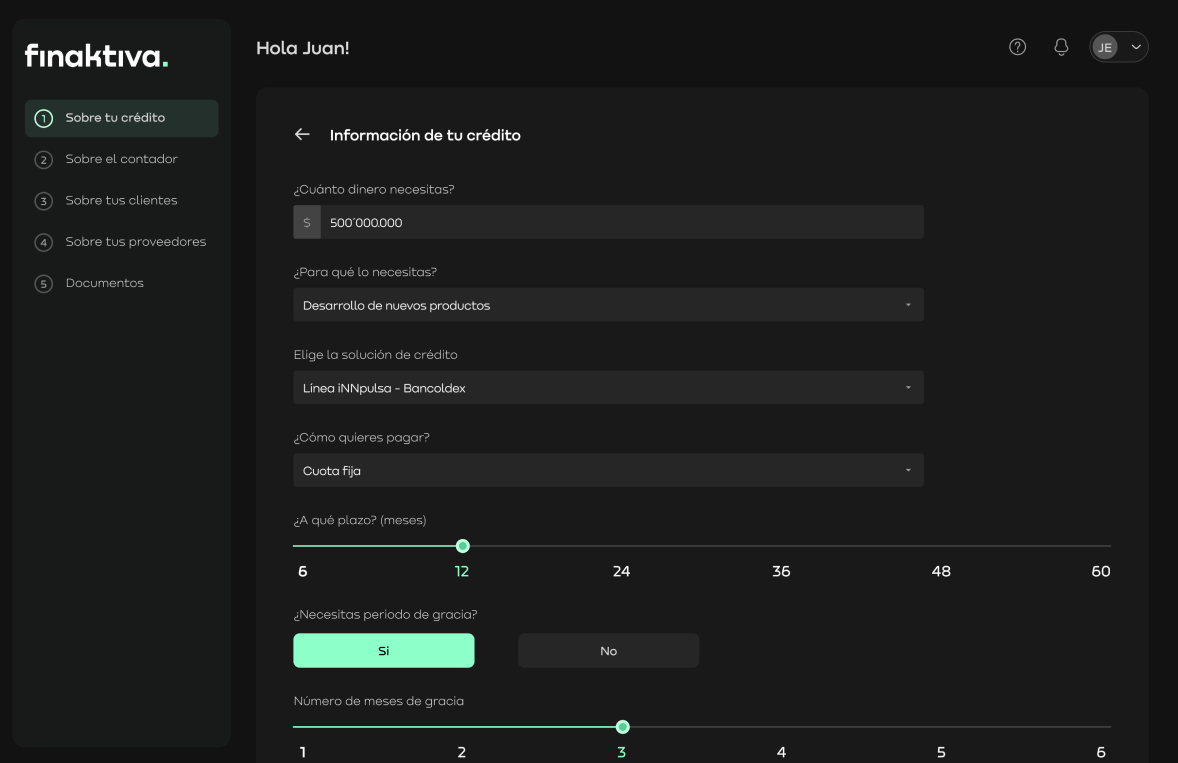The image size is (1178, 763).
Task: Choose 1 month of gracia label
Action: pos(303,752)
